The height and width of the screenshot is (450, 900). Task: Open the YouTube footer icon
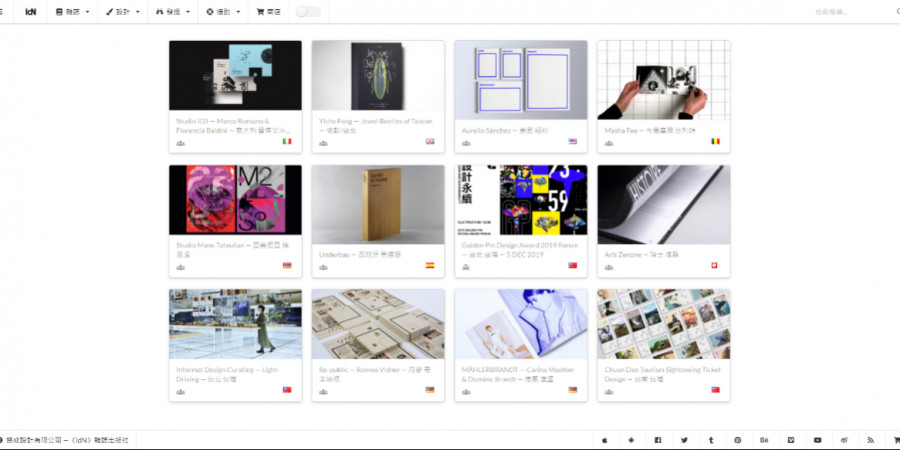click(x=817, y=440)
